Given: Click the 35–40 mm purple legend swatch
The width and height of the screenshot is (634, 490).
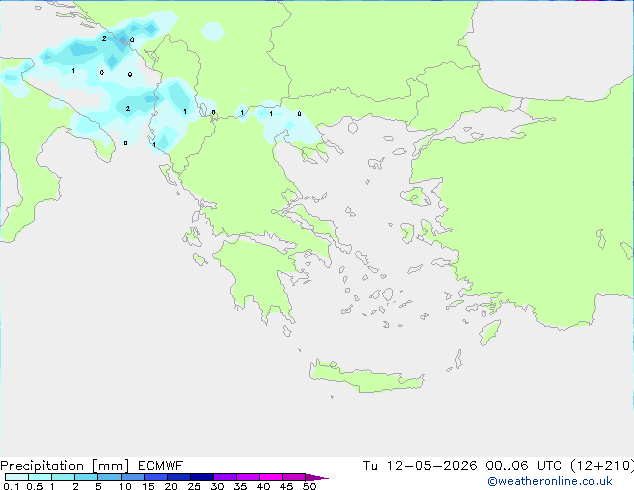Looking at the screenshot, I should tap(247, 477).
